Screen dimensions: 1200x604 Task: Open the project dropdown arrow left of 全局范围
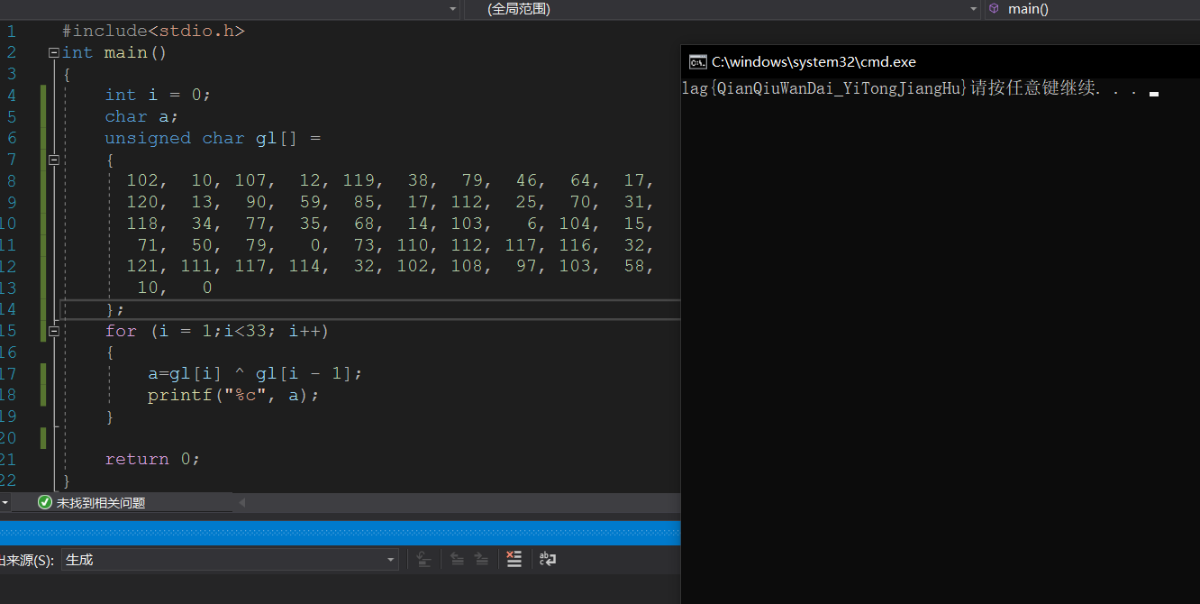(x=452, y=9)
